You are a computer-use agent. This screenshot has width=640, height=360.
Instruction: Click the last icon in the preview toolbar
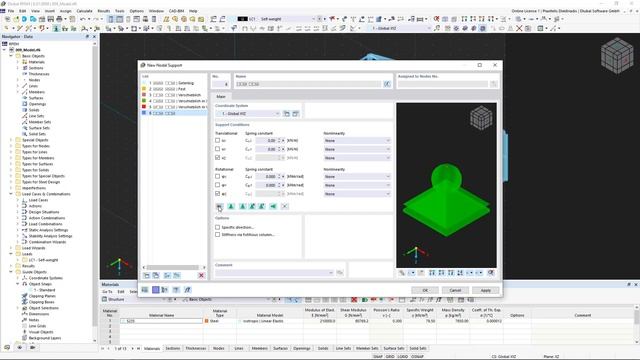[491, 273]
